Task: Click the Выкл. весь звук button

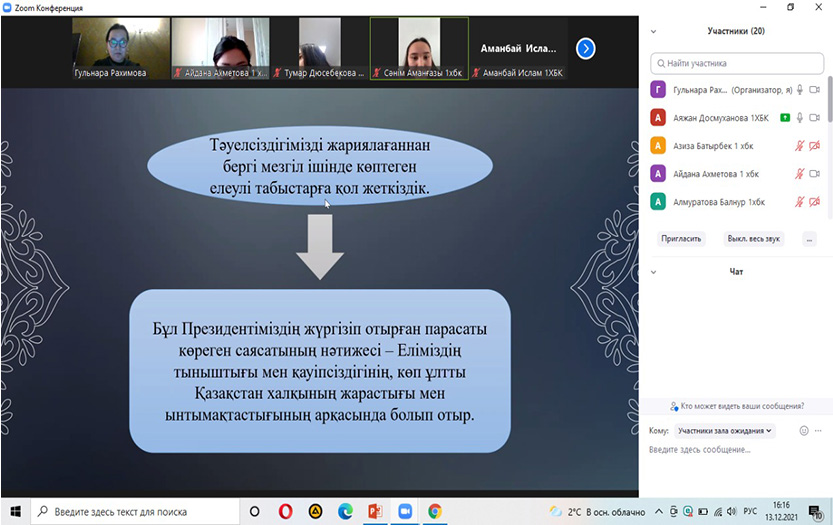Action: 754,239
